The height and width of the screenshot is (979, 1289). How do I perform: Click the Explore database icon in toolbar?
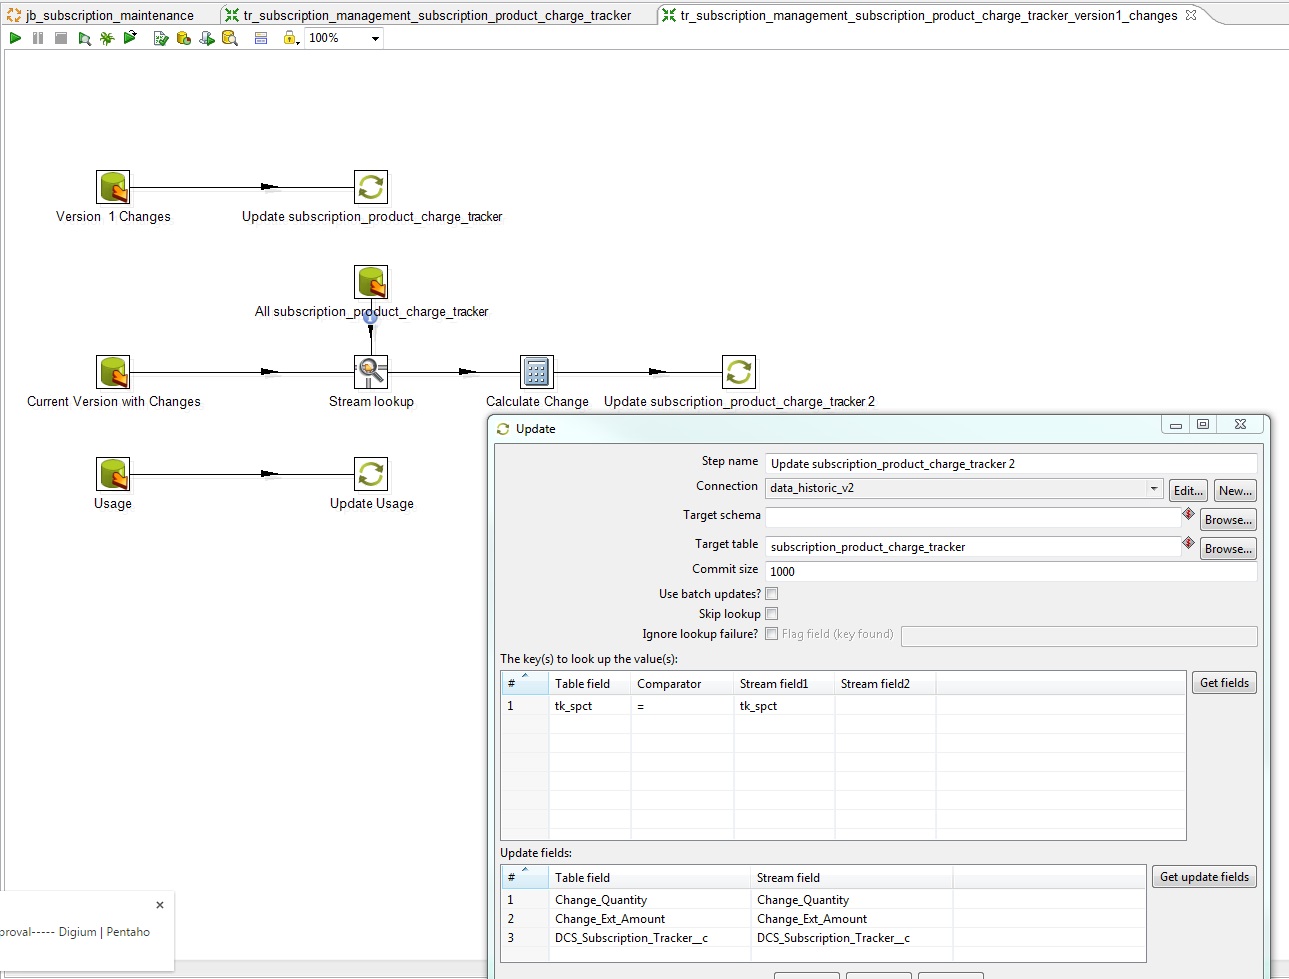point(229,38)
